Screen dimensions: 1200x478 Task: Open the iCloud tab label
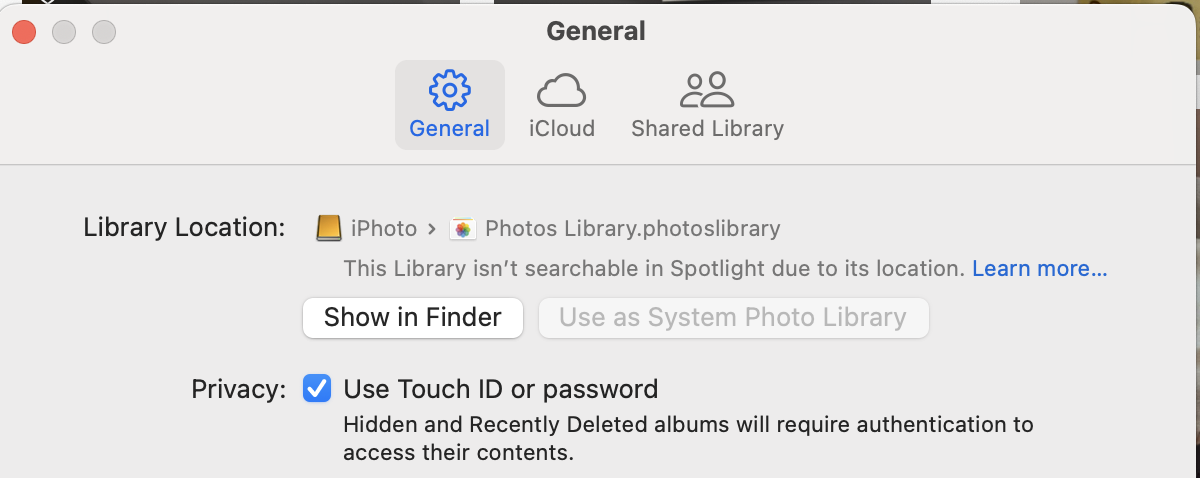click(561, 129)
